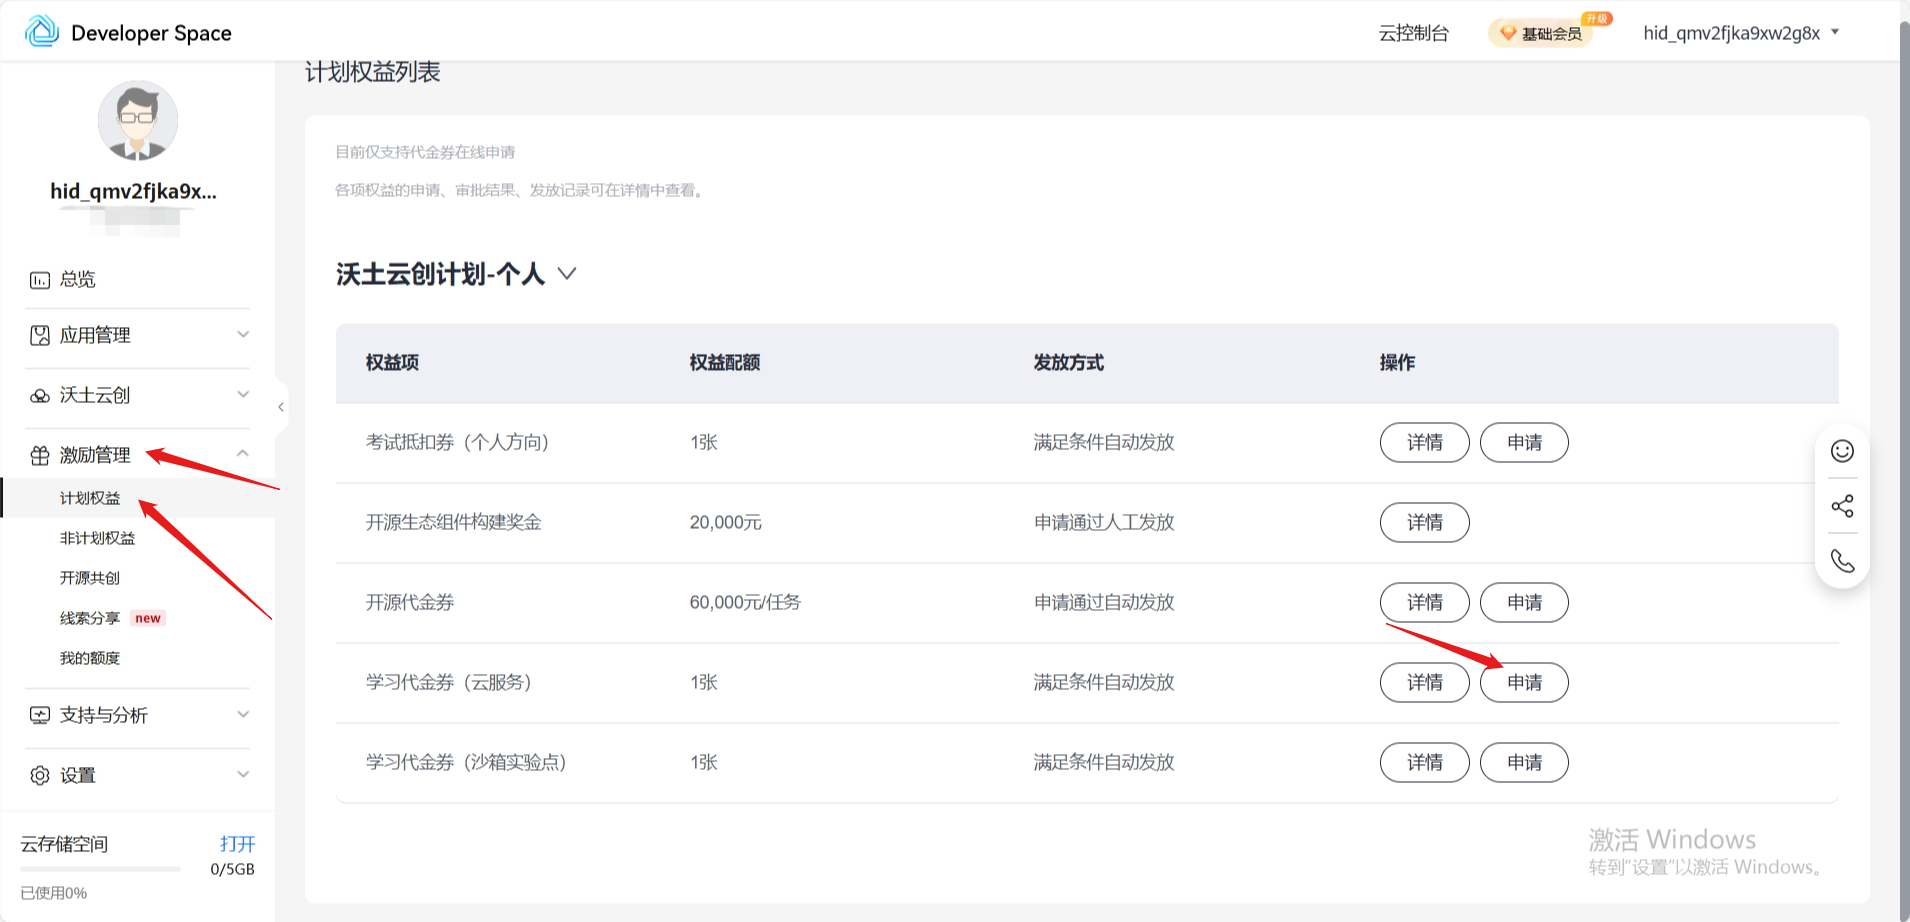The image size is (1910, 922).
Task: Go to 线索分享 menu item
Action: (x=90, y=618)
